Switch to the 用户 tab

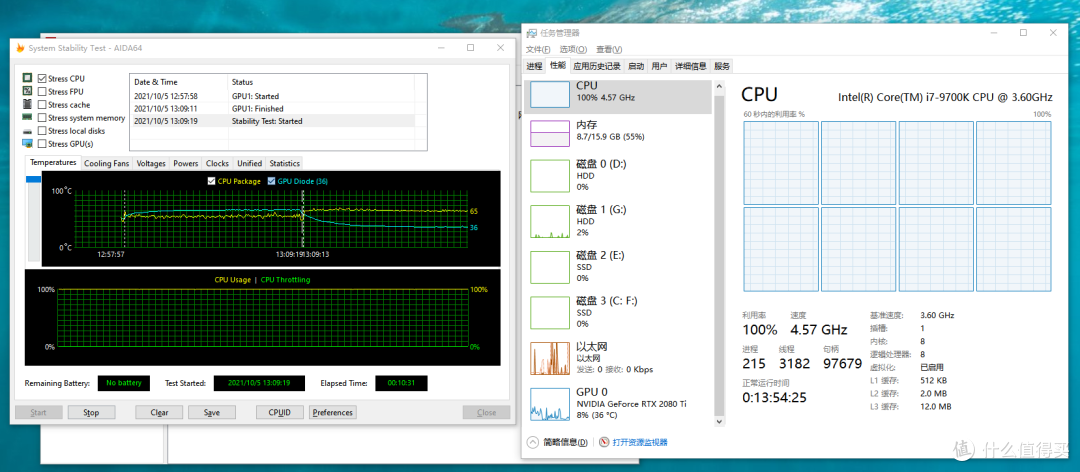(x=659, y=66)
